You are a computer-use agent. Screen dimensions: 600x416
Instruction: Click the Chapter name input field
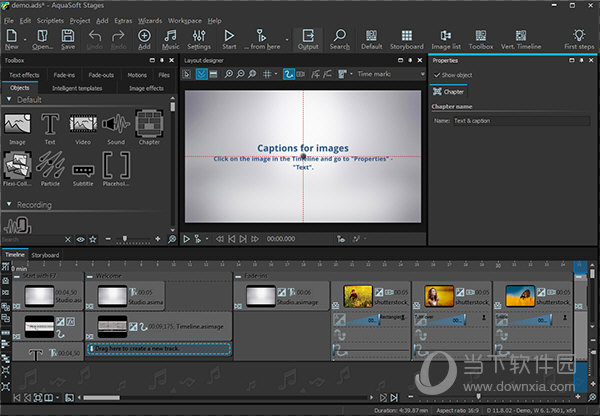[x=521, y=121]
